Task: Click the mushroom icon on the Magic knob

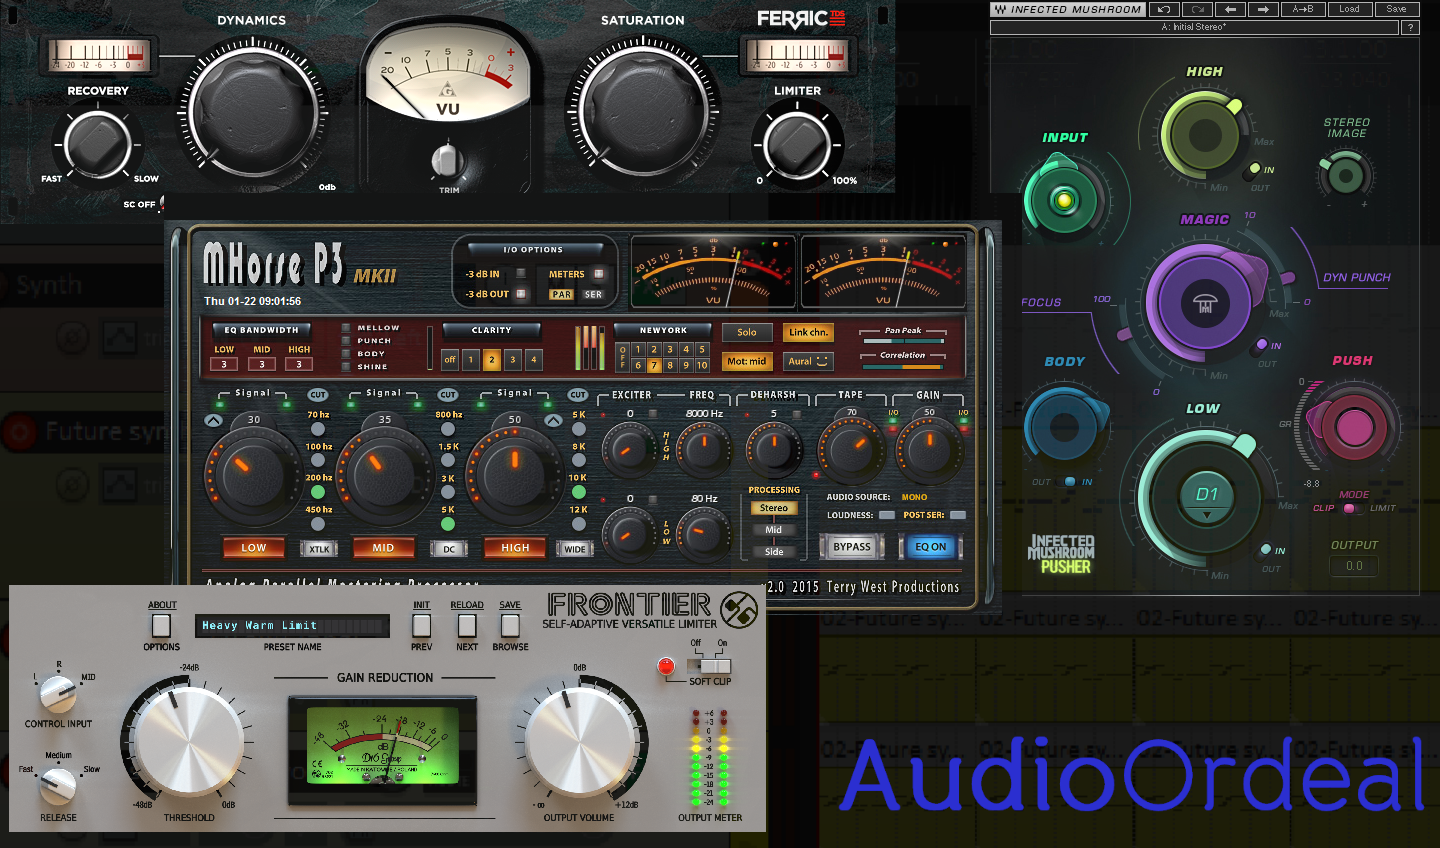Action: pyautogui.click(x=1205, y=304)
